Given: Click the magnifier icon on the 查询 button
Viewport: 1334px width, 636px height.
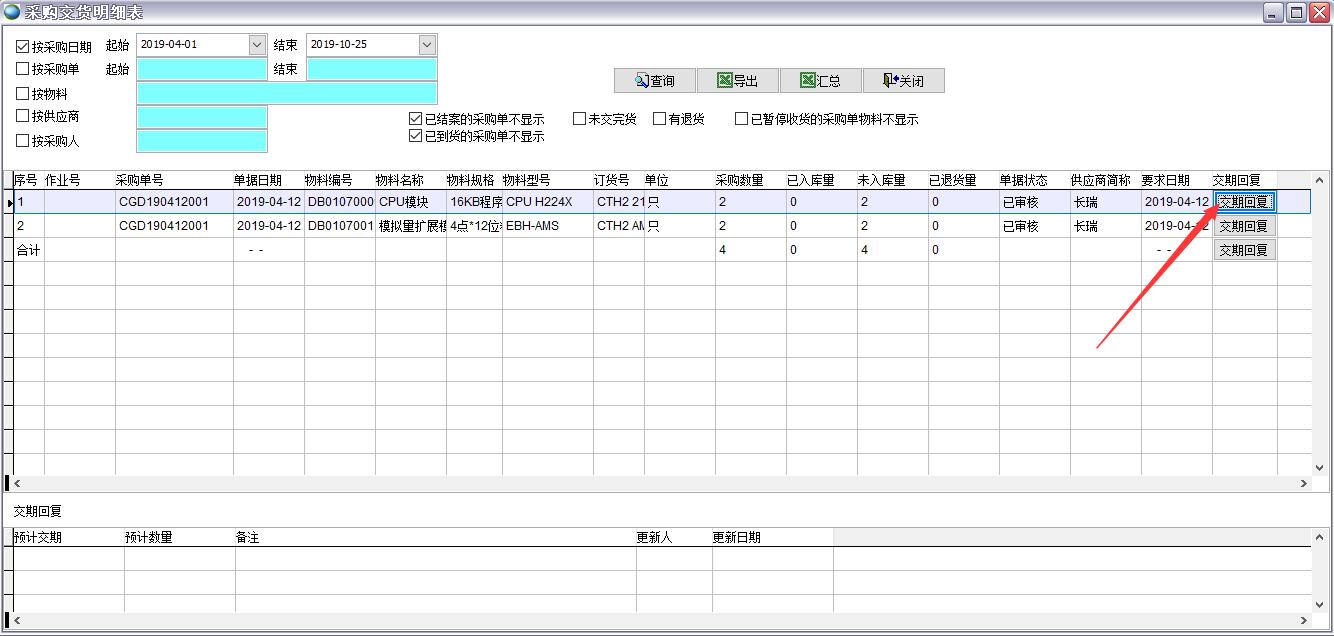Looking at the screenshot, I should (x=641, y=79).
